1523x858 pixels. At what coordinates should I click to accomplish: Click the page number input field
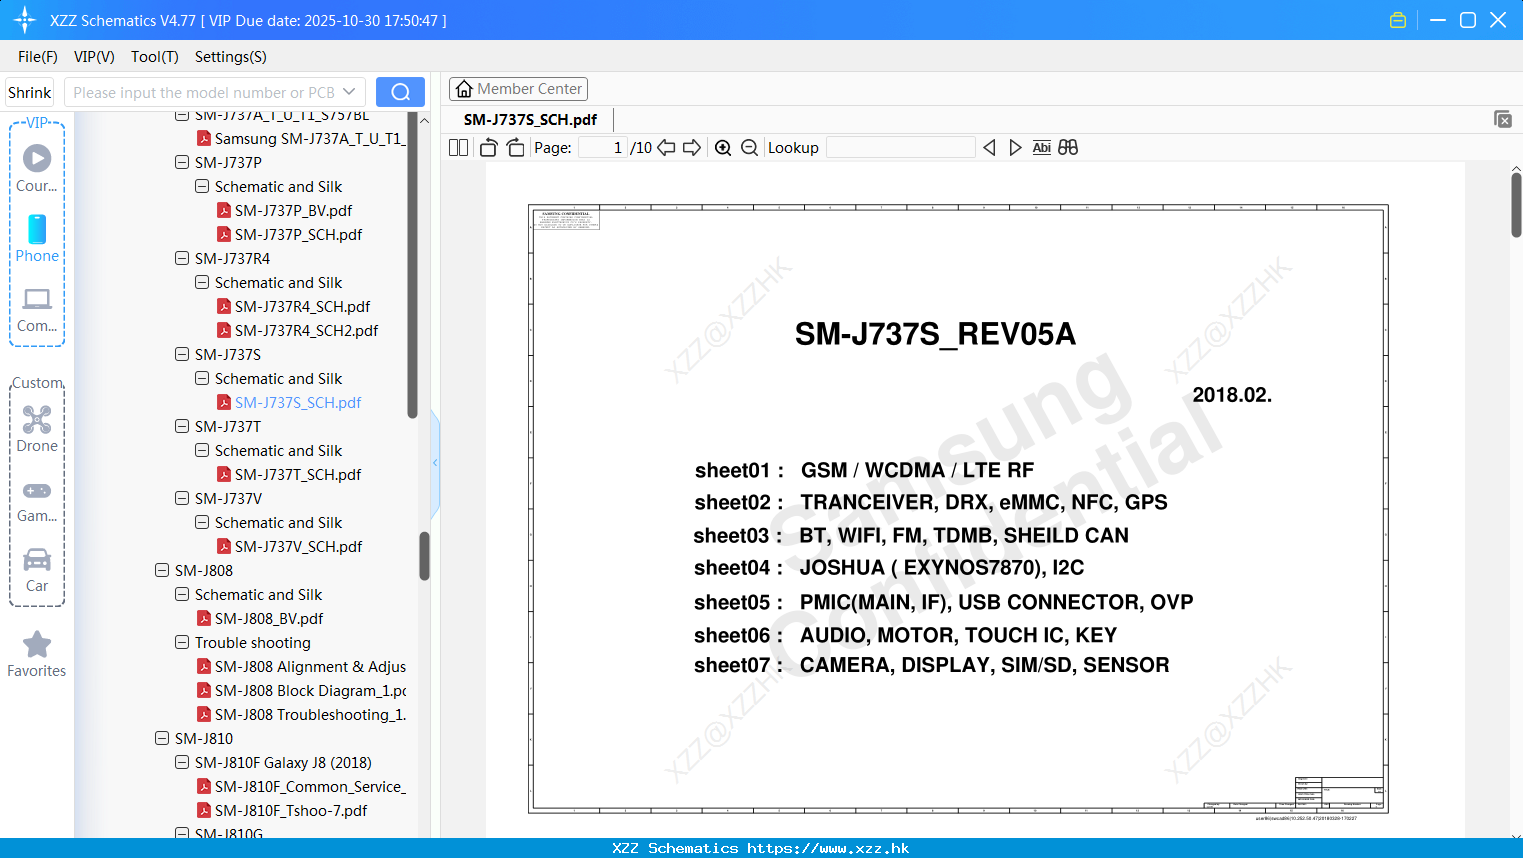point(603,148)
